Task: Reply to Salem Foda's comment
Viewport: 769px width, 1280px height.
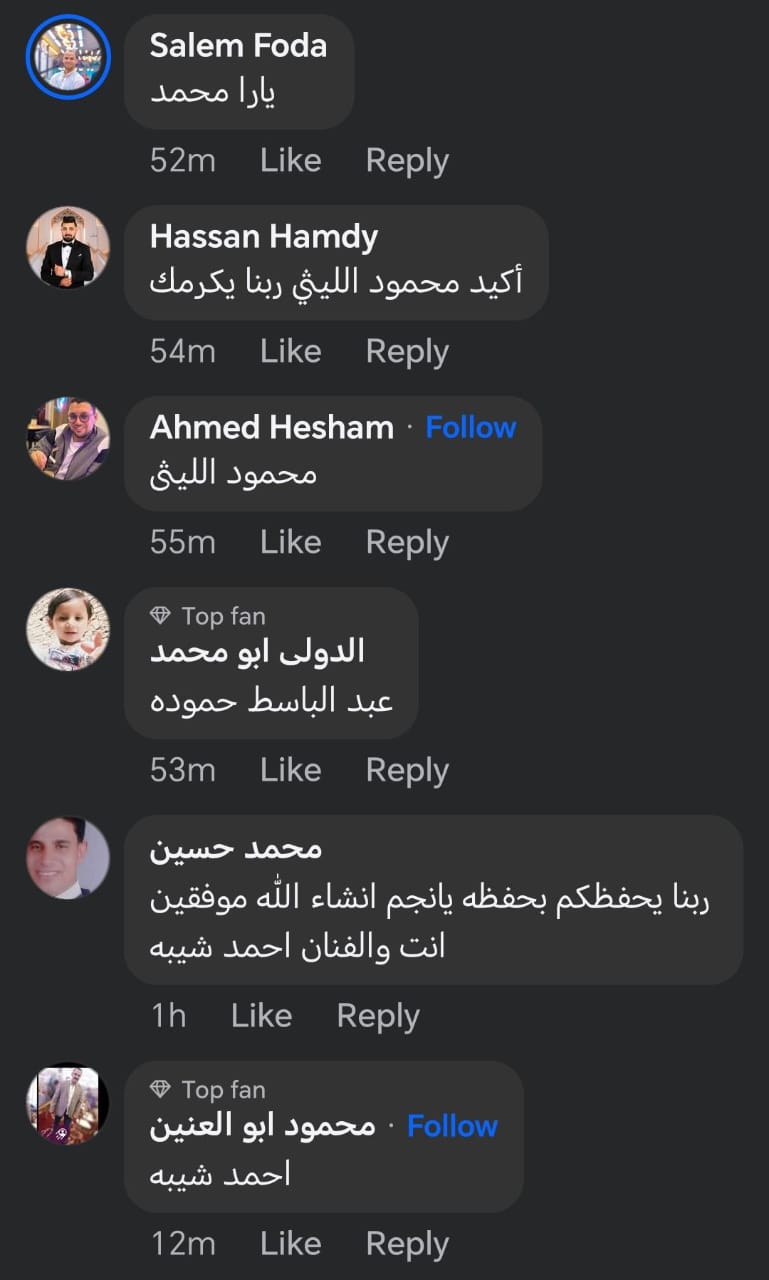Action: pos(407,161)
